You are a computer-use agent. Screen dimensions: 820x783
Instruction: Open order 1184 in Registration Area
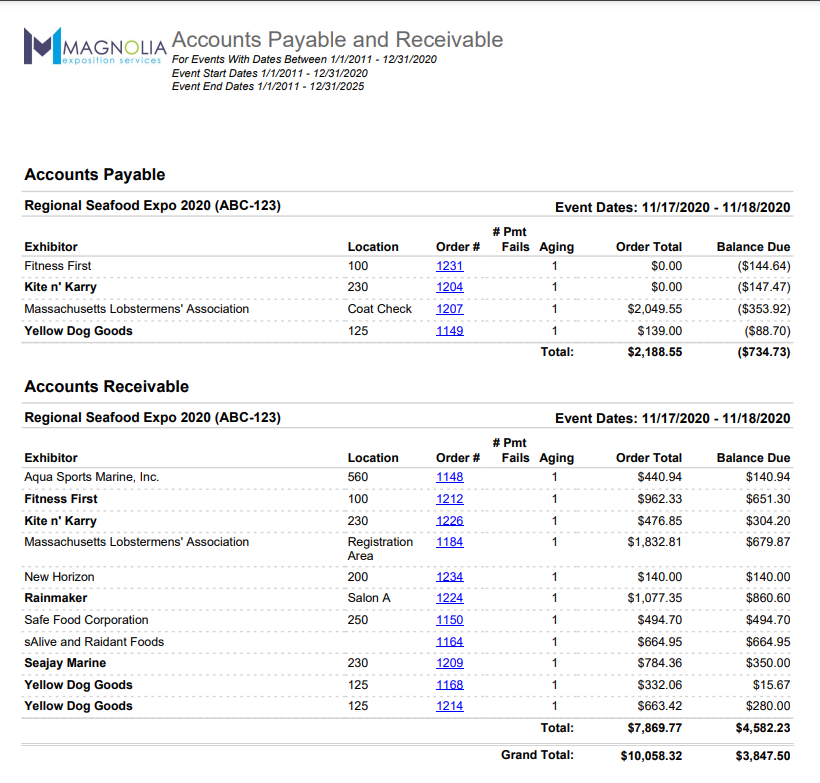click(449, 542)
